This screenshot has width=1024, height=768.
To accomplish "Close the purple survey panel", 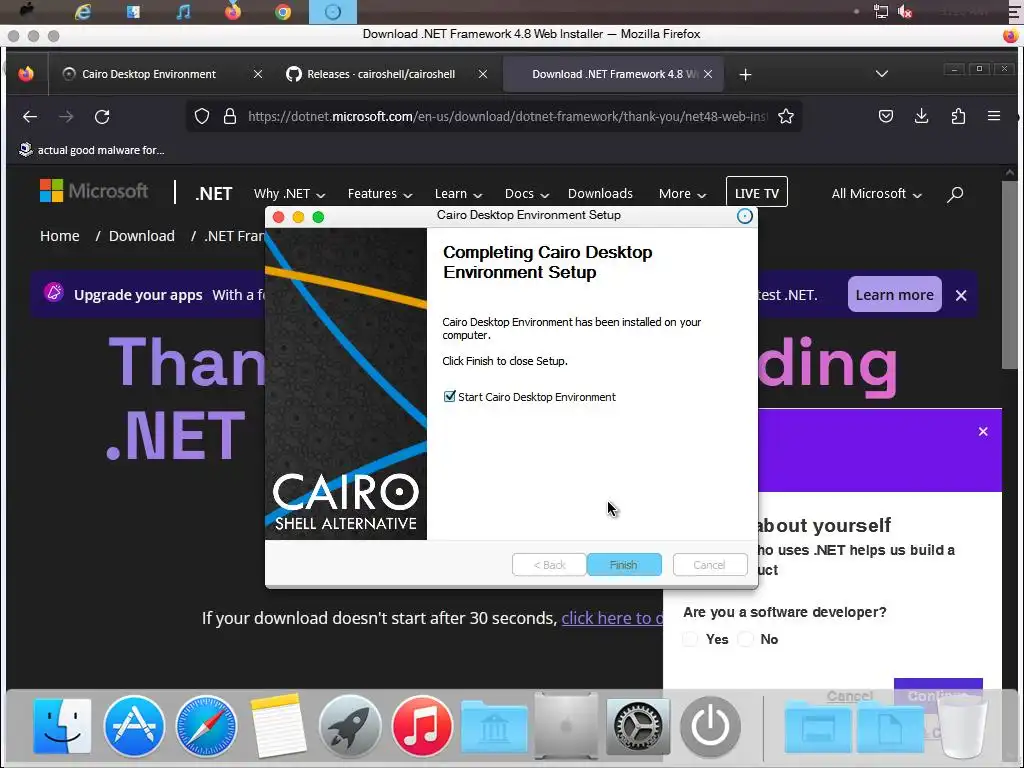I will point(983,432).
